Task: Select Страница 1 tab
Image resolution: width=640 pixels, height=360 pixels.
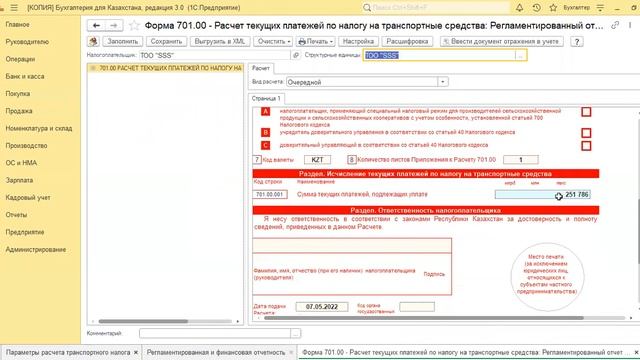Action: pos(266,98)
